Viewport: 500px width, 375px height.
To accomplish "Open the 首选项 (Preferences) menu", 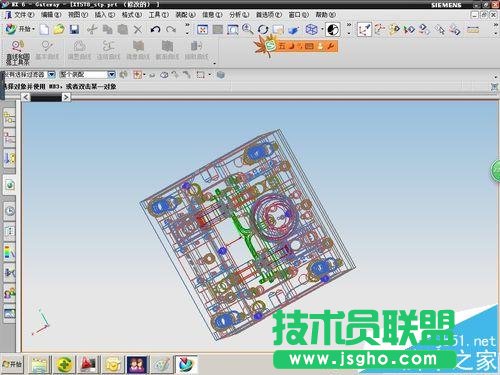I will pos(269,15).
